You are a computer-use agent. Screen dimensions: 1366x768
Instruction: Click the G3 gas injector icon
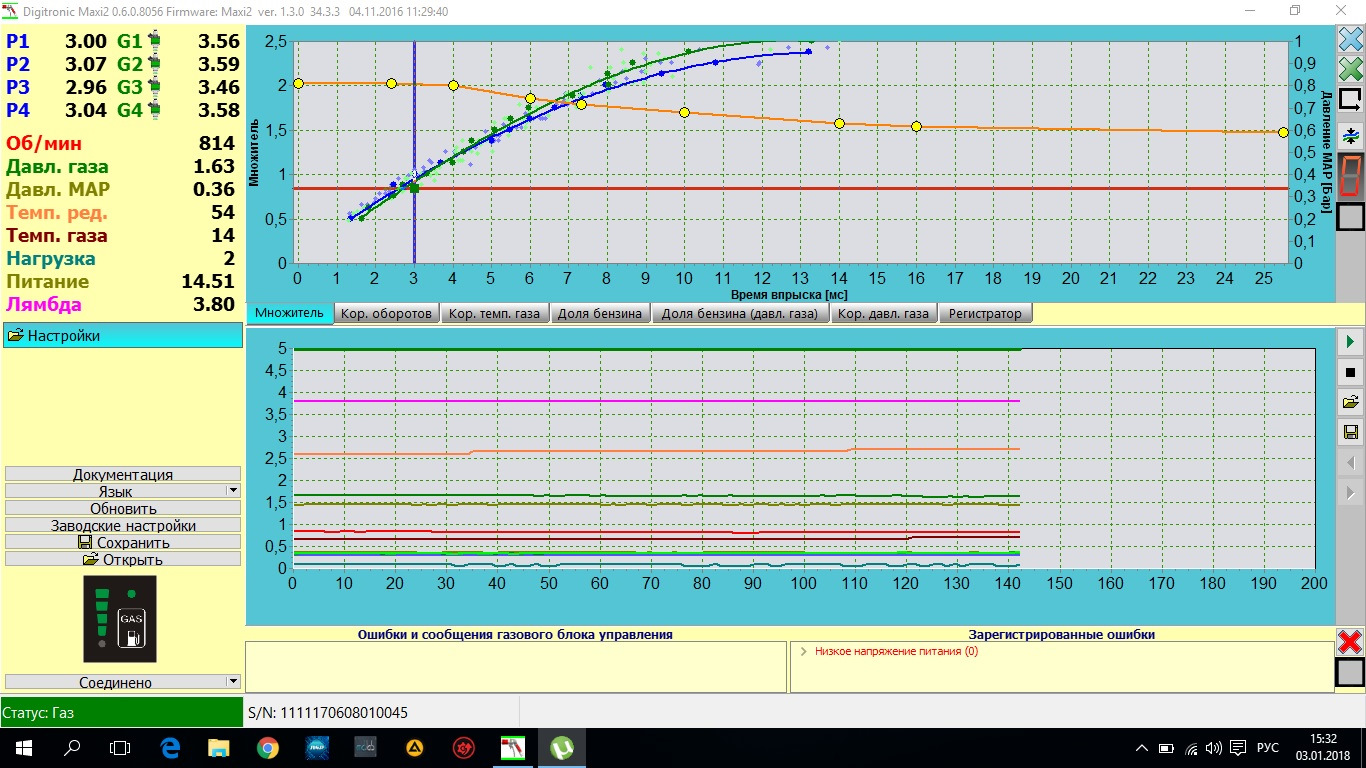click(154, 87)
